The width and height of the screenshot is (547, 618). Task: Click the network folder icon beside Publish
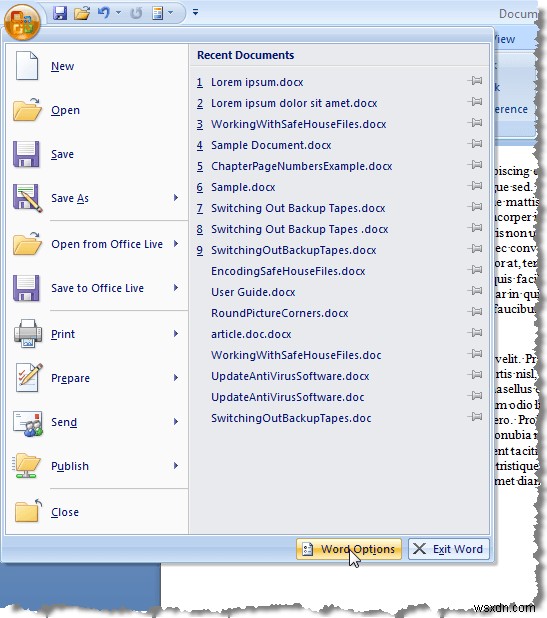pos(26,466)
